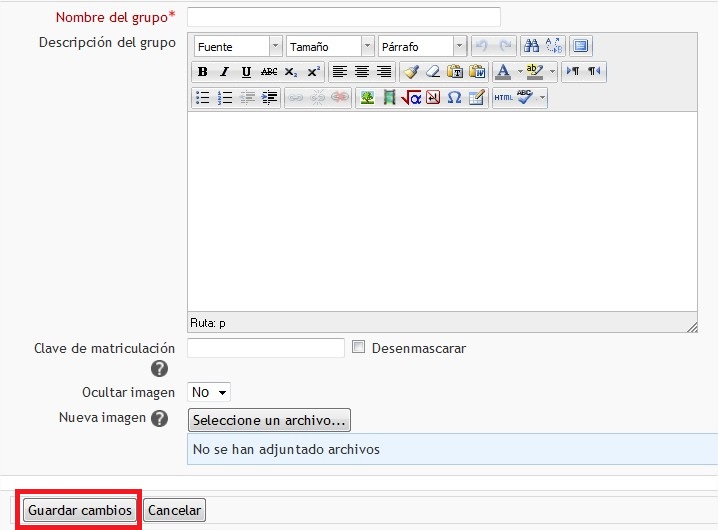718x530 pixels.
Task: Click Seleccione un archivo button
Action: pos(269,420)
